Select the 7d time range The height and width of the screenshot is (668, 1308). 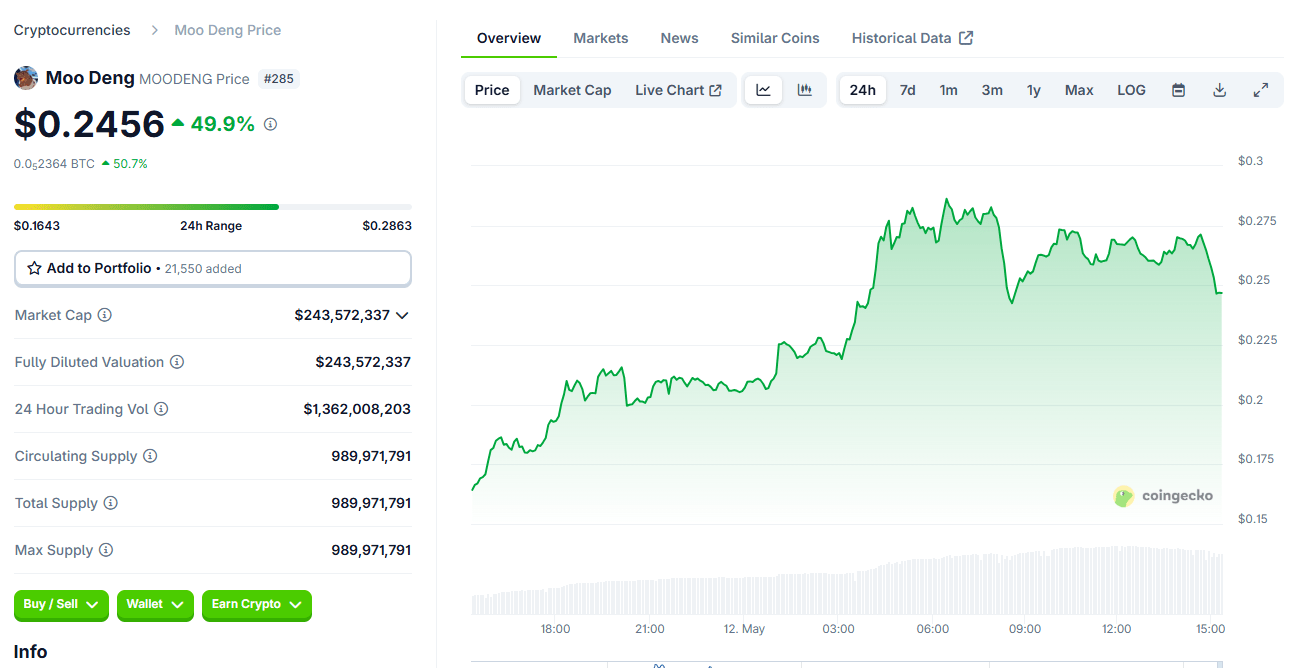[907, 90]
